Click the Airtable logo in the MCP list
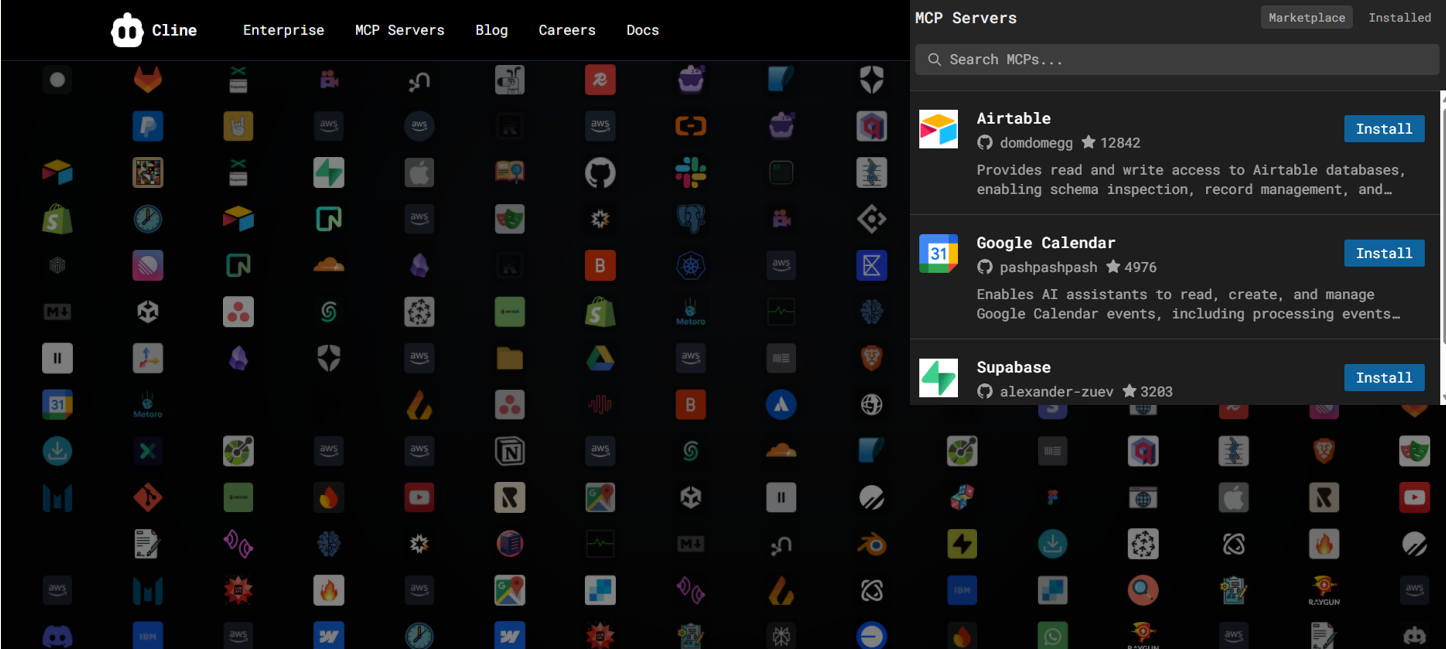 (x=938, y=129)
